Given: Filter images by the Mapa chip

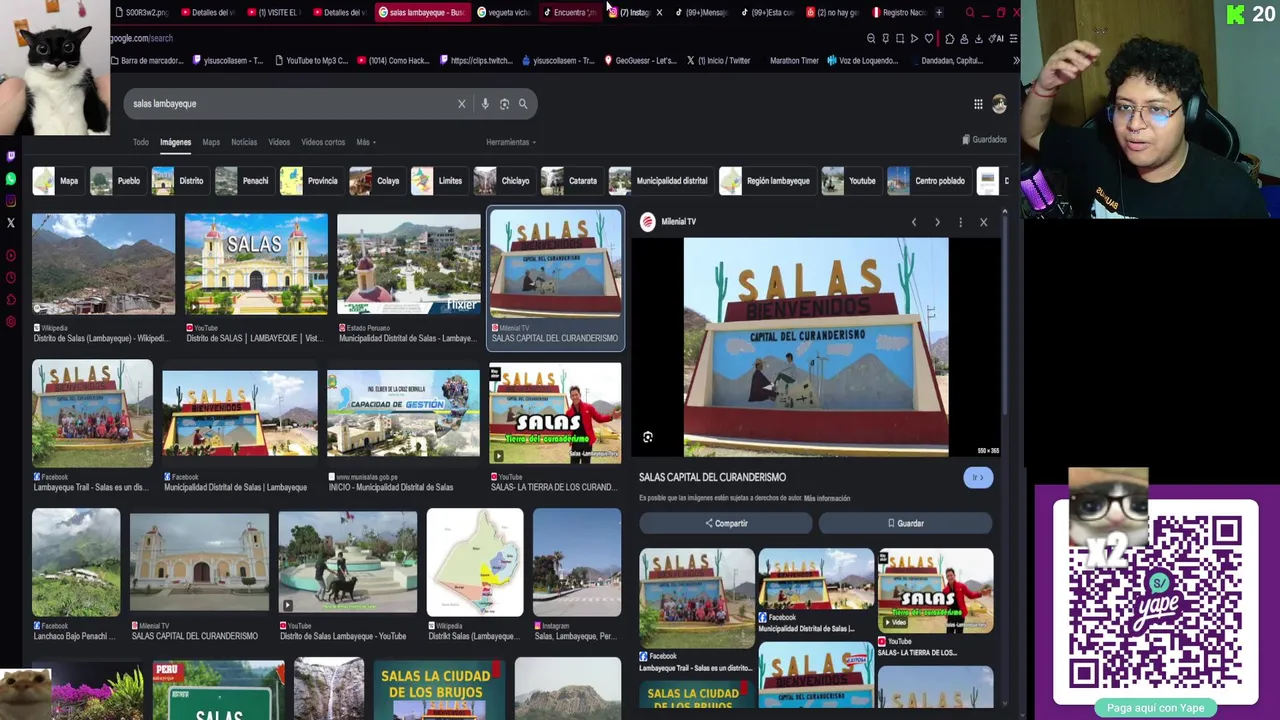Looking at the screenshot, I should pos(56,181).
